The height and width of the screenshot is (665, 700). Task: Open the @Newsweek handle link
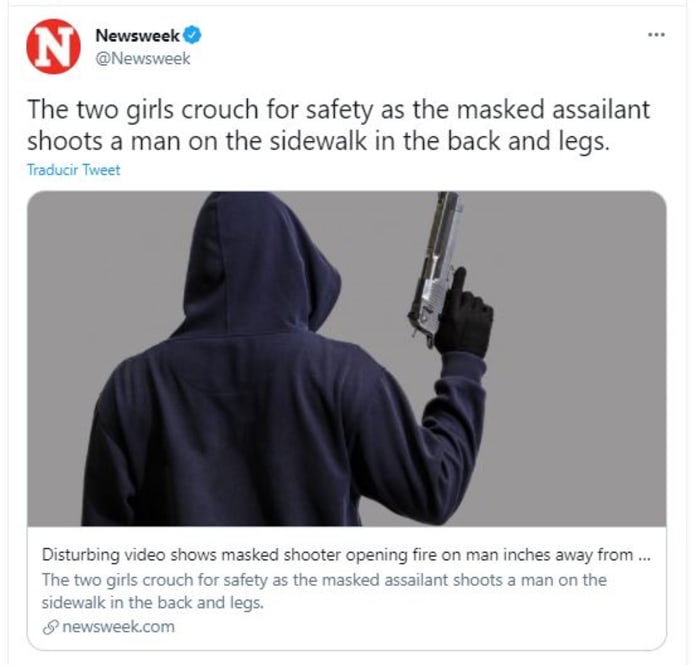pyautogui.click(x=143, y=58)
